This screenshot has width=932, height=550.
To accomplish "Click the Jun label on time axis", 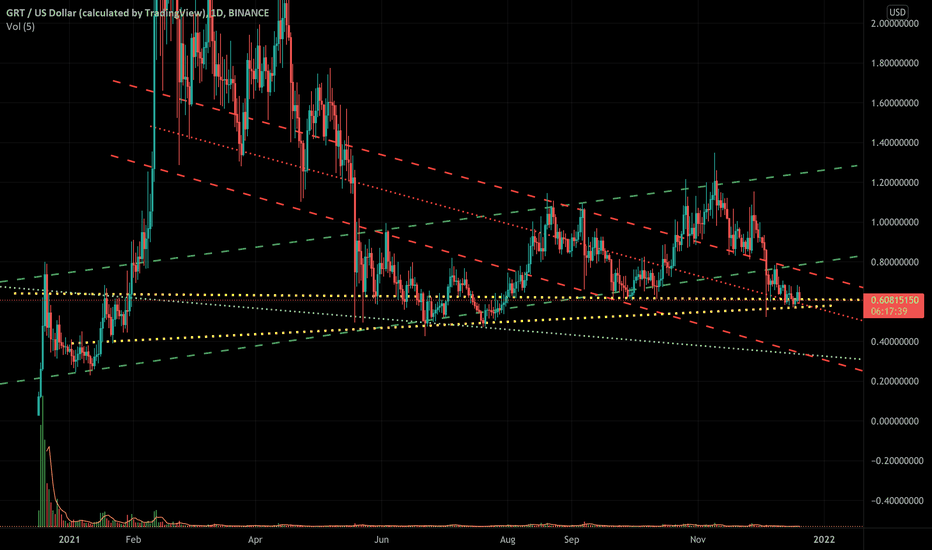I will click(381, 540).
